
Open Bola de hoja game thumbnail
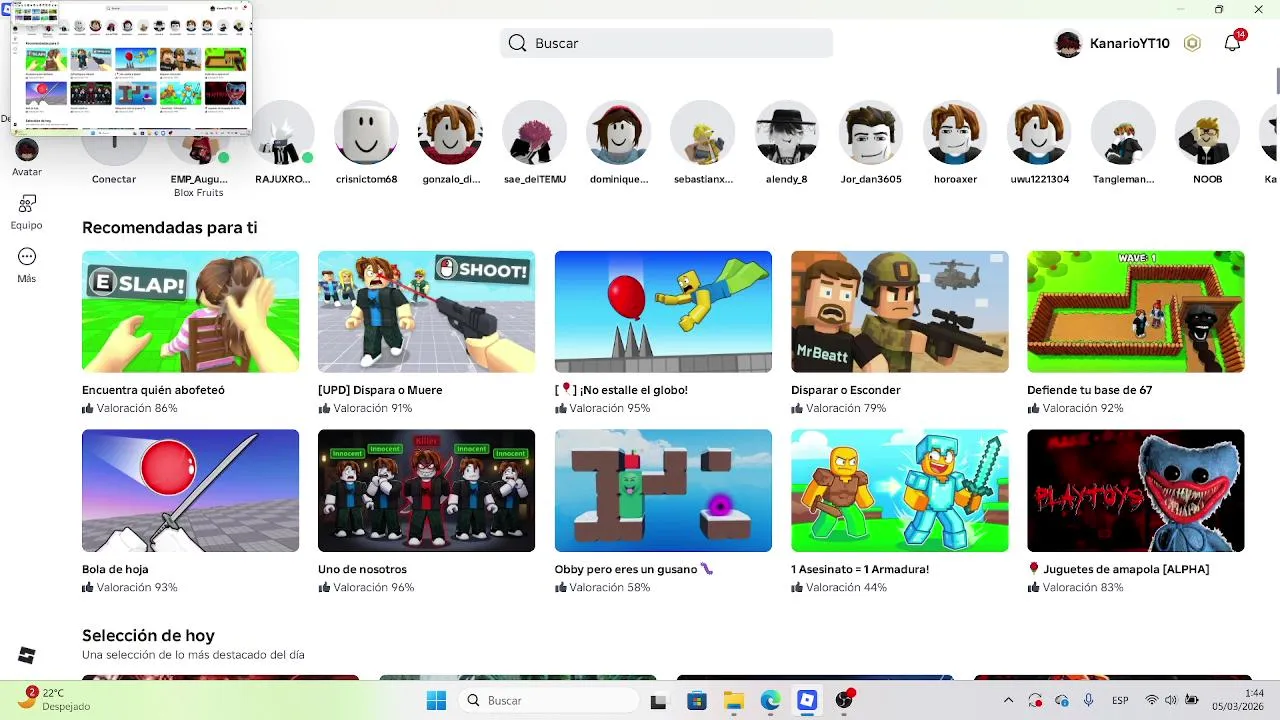(x=190, y=491)
